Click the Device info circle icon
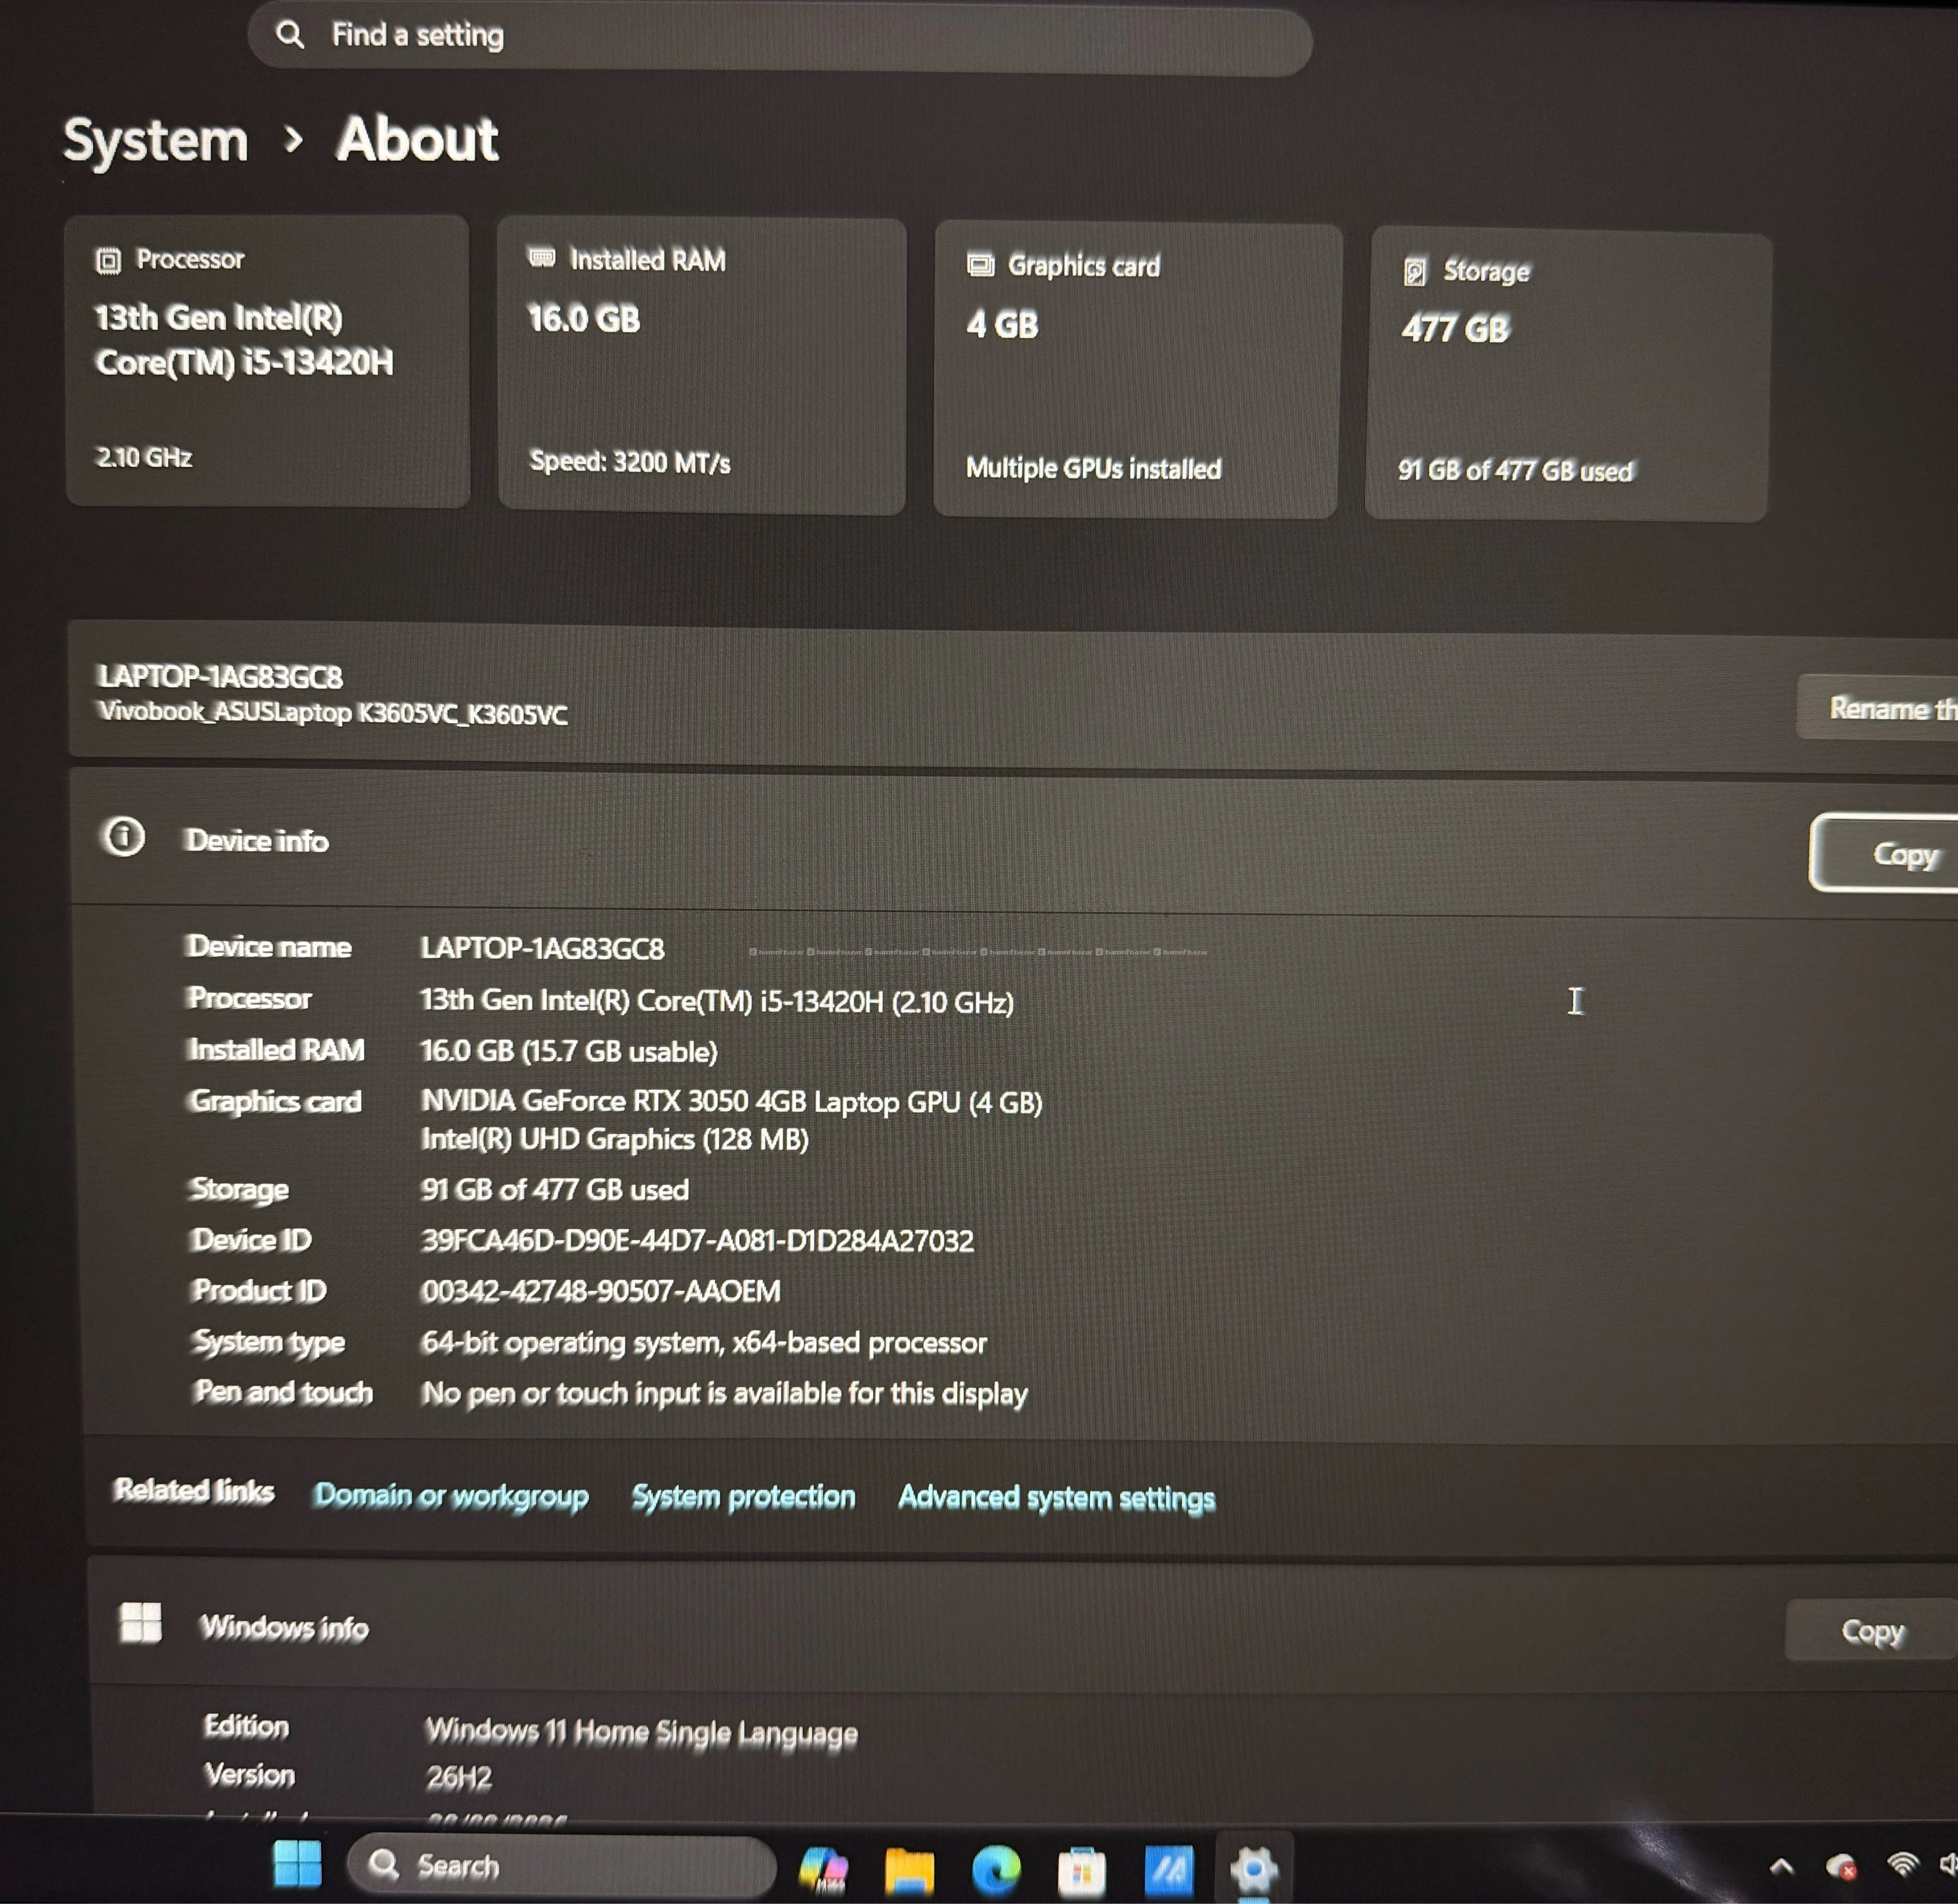 coord(124,836)
